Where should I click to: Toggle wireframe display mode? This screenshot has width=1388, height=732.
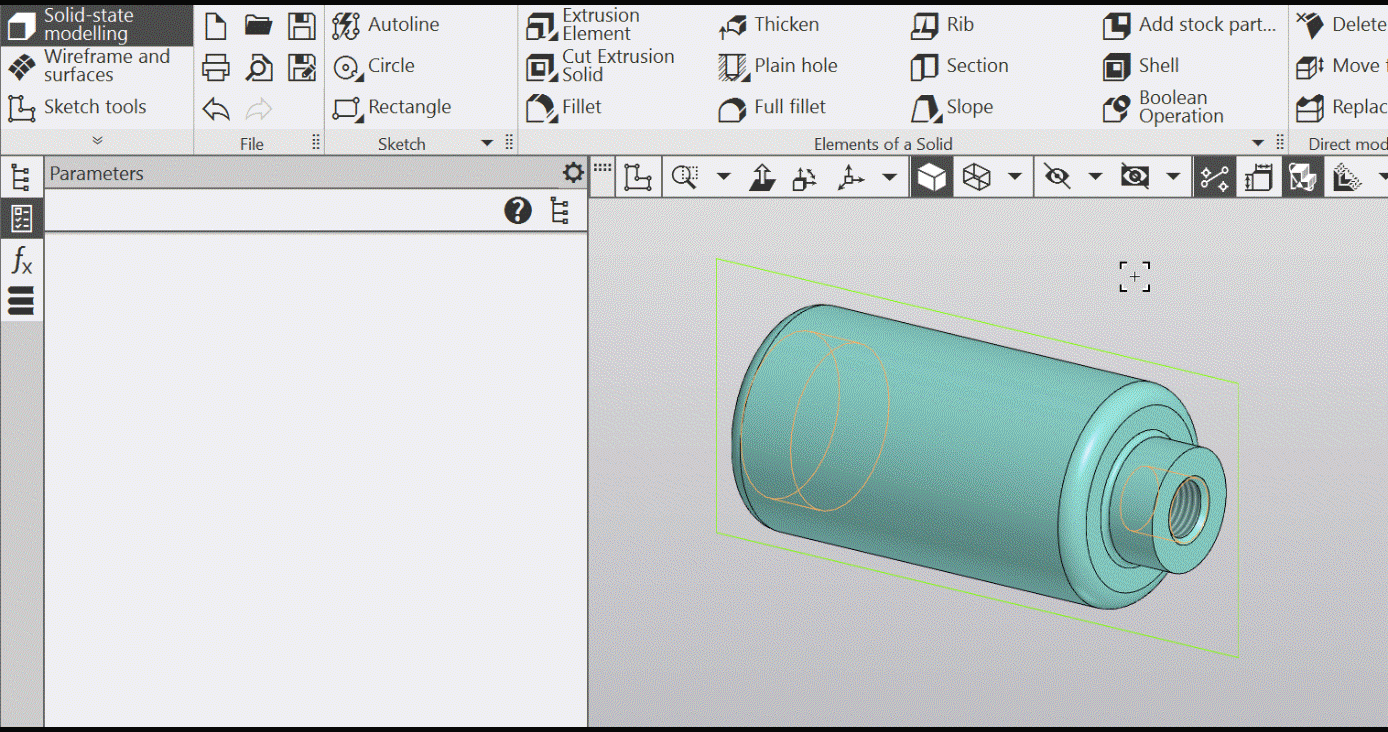976,178
